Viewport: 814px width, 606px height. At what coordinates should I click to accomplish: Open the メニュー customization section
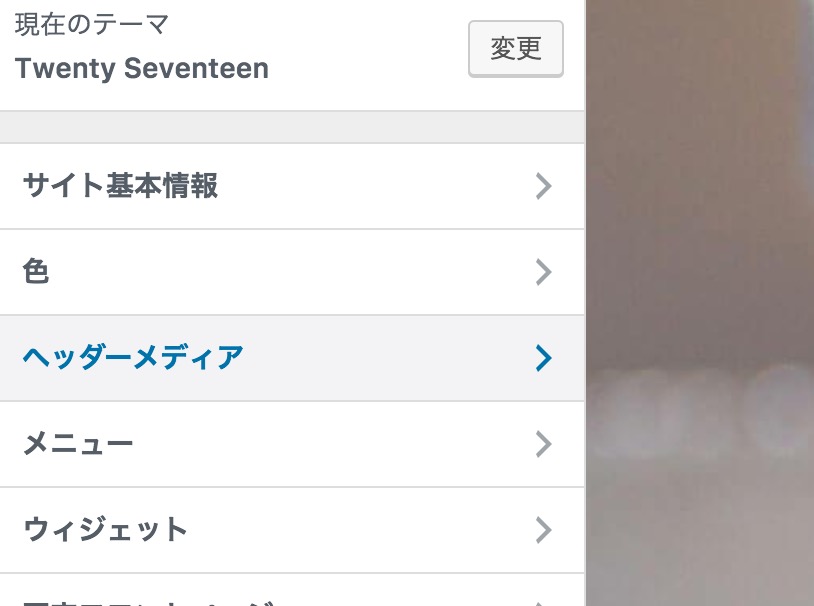pyautogui.click(x=292, y=445)
